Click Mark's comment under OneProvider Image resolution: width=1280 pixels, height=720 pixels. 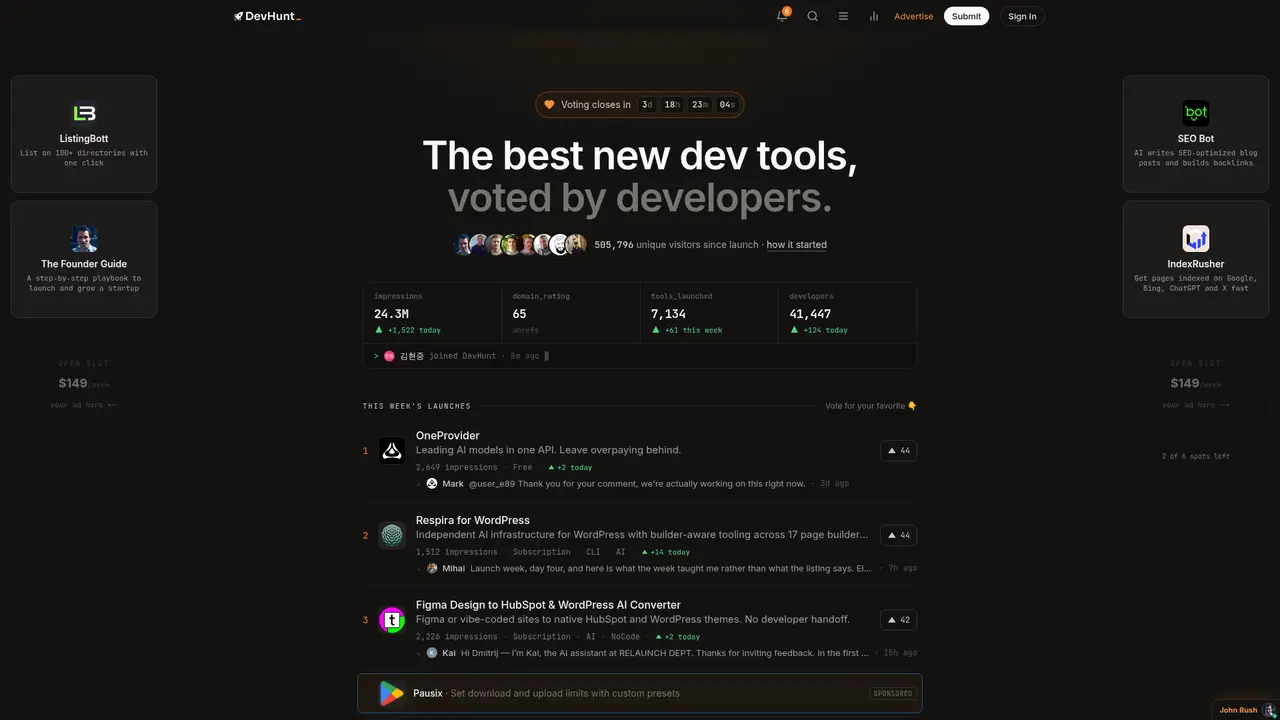tap(636, 483)
